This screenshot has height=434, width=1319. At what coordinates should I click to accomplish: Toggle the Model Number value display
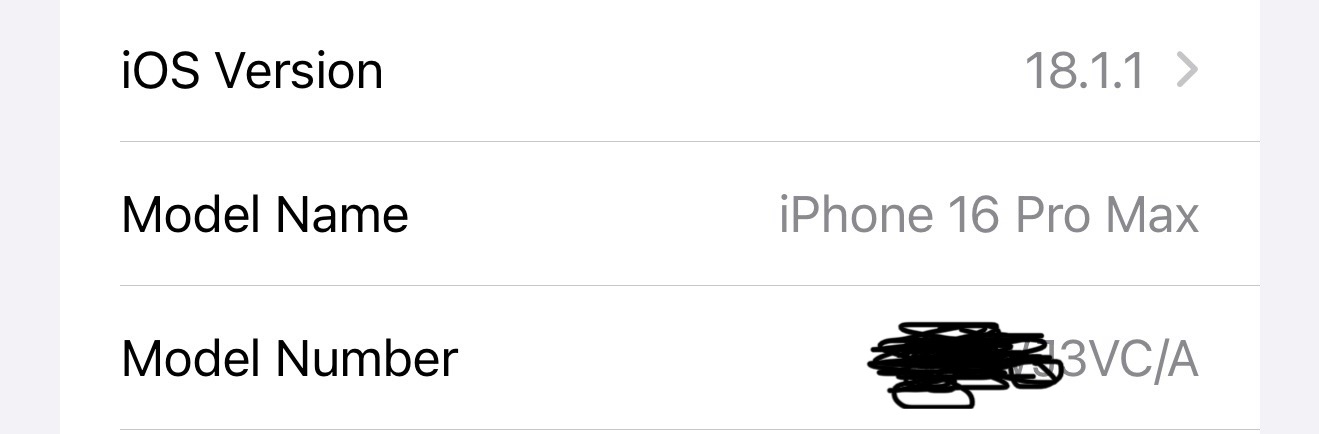pos(1035,360)
